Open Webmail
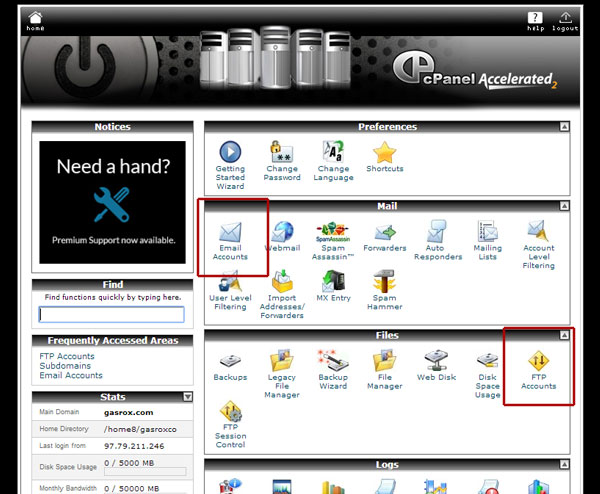Screen dimensions: 600x494 click(282, 236)
